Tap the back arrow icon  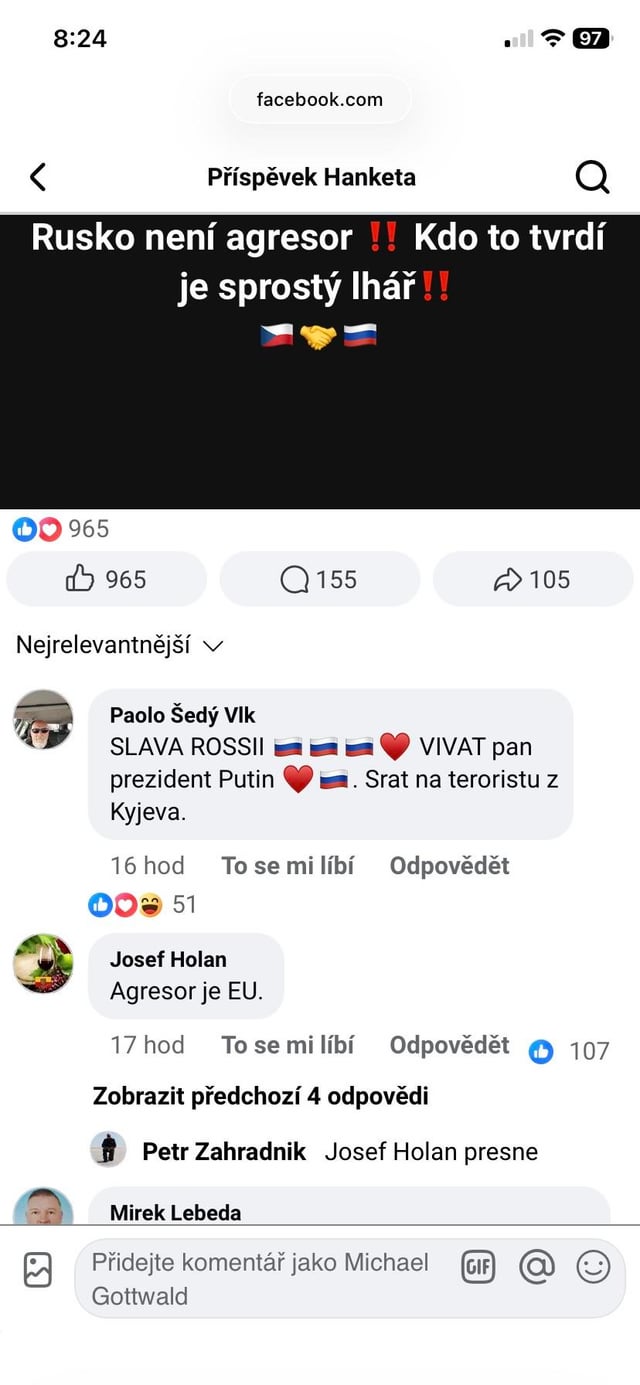coord(38,177)
